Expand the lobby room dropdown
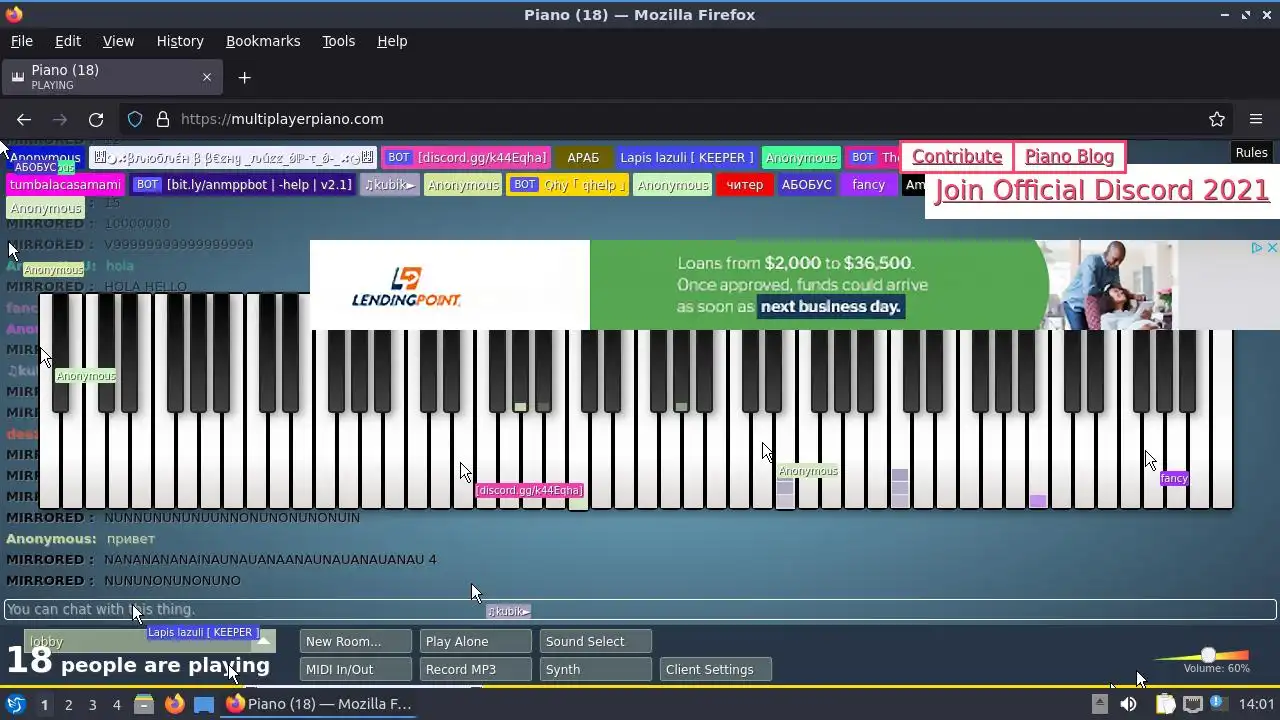This screenshot has height=720, width=1280. click(263, 641)
